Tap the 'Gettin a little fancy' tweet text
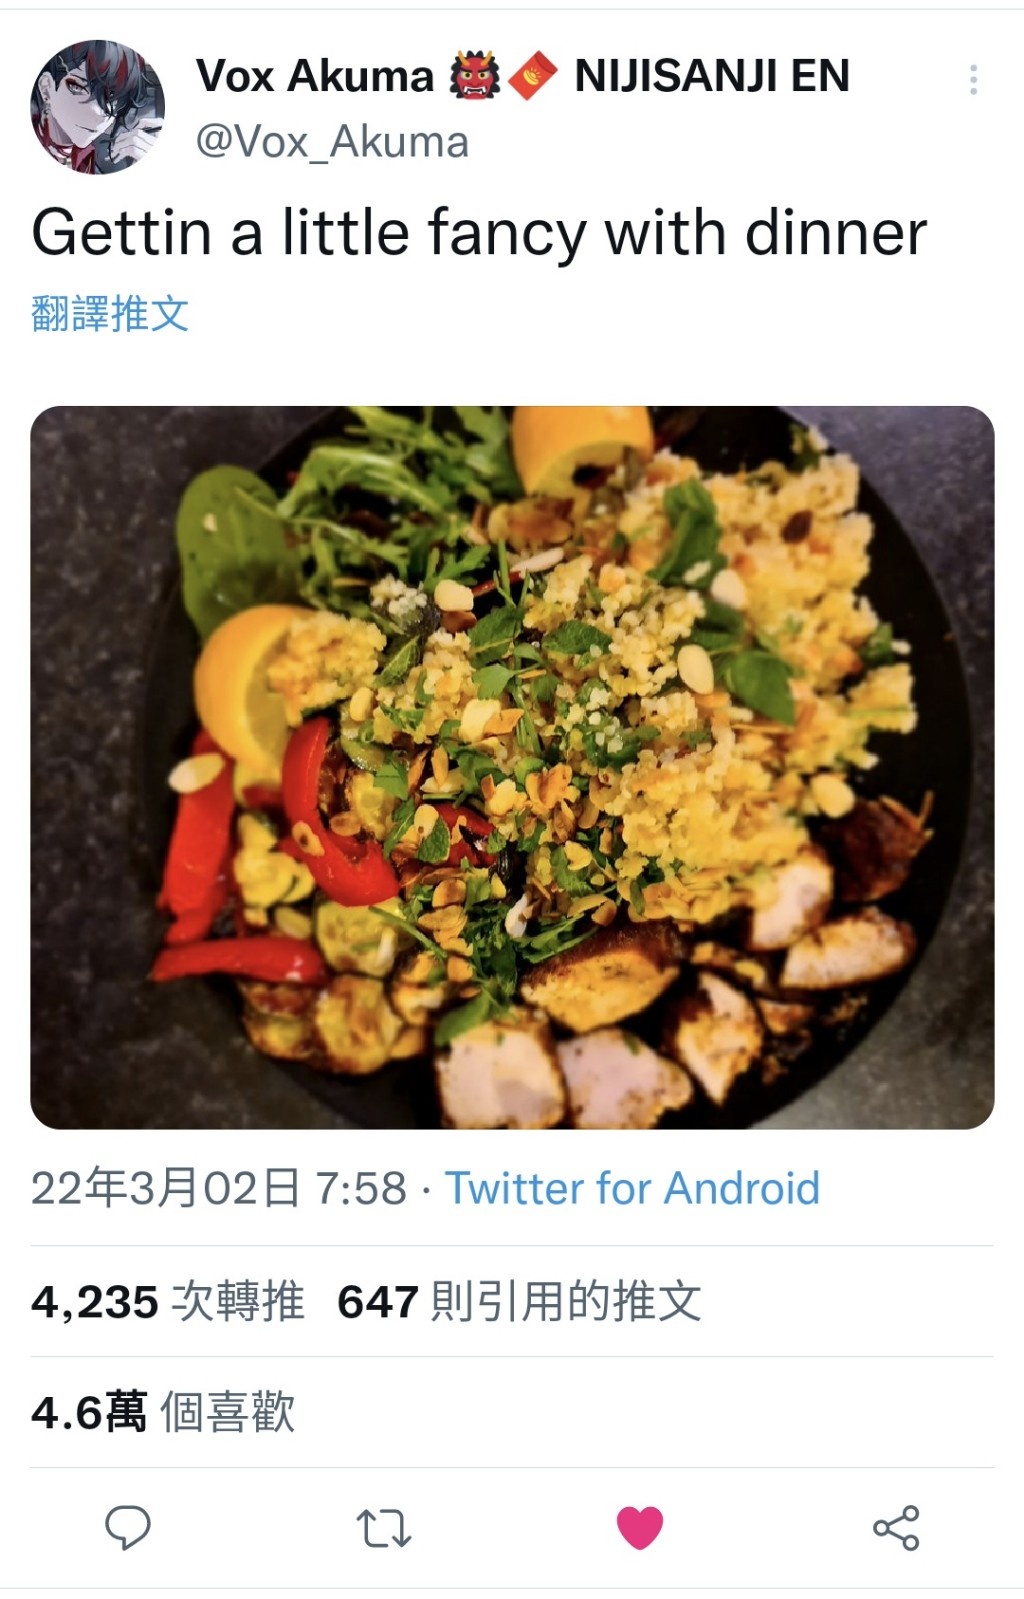Image resolution: width=1024 pixels, height=1599 pixels. point(479,233)
